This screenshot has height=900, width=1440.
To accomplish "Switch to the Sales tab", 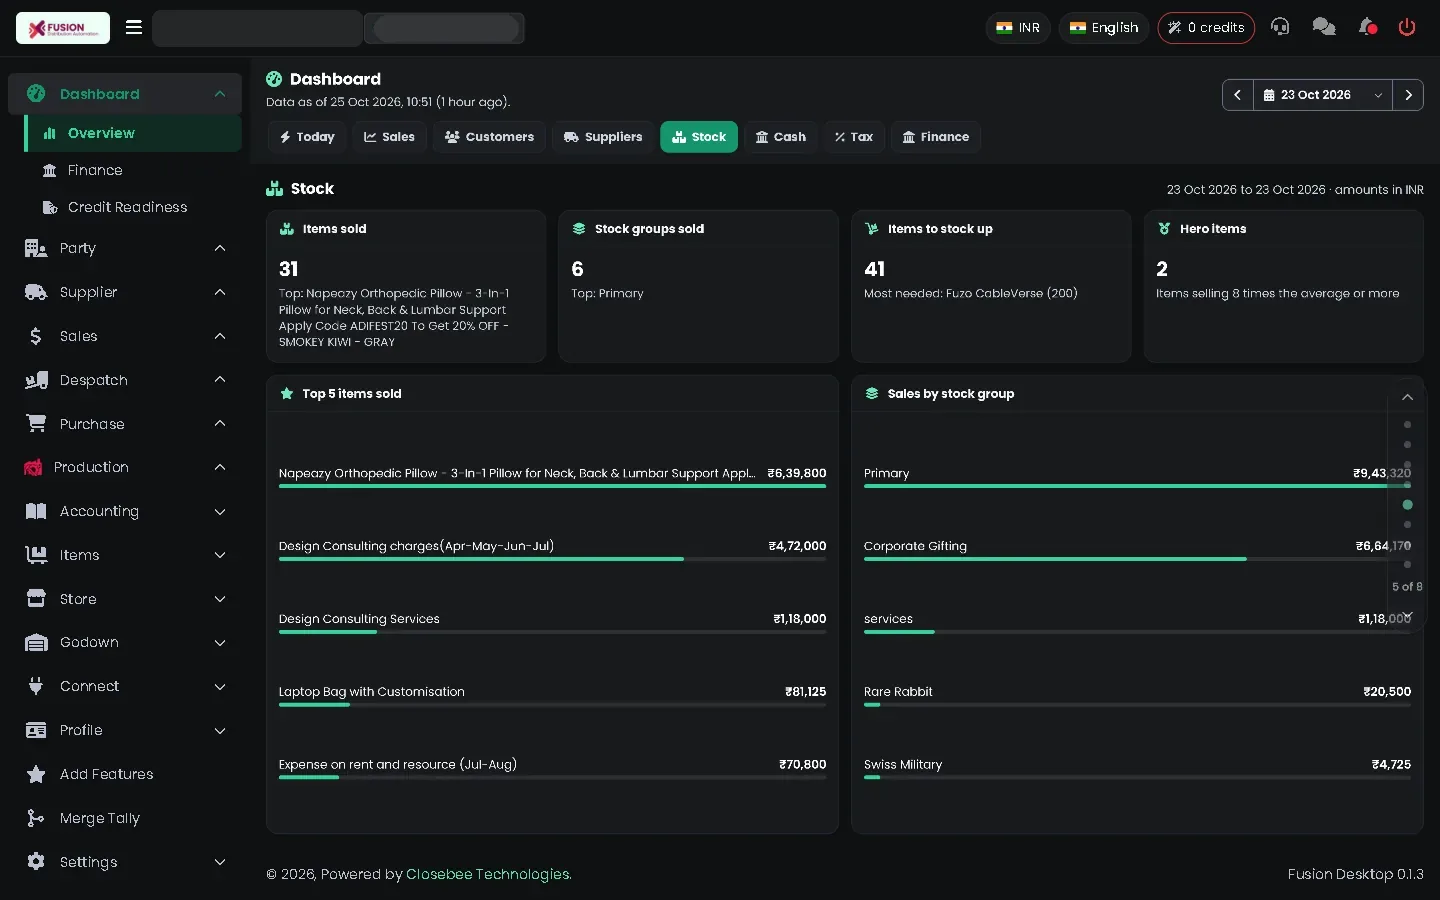I will point(389,137).
